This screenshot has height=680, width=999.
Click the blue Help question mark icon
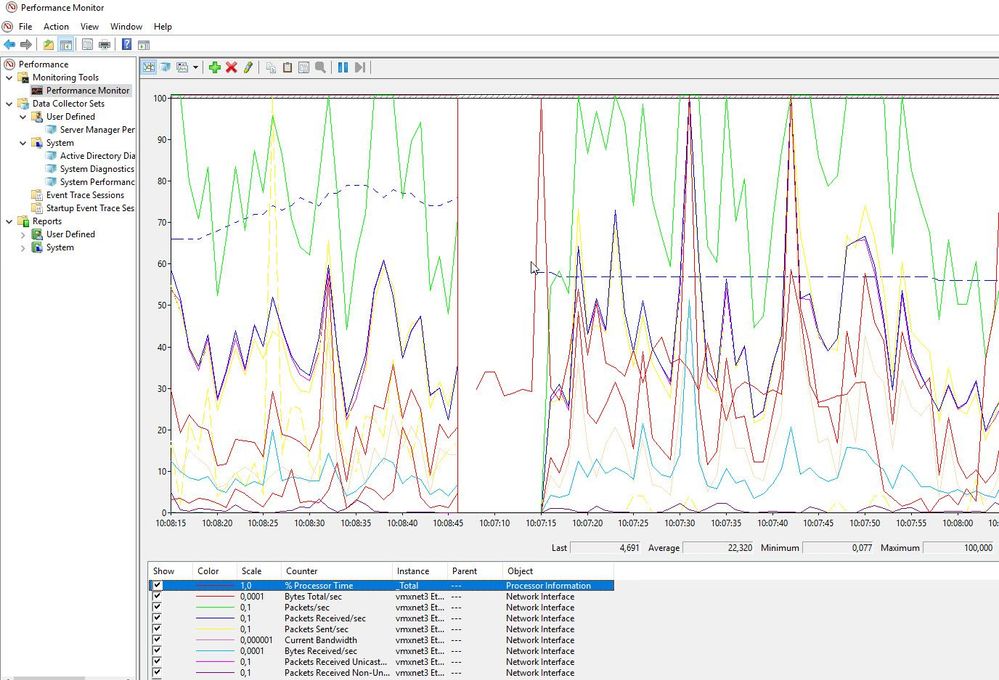tap(127, 44)
